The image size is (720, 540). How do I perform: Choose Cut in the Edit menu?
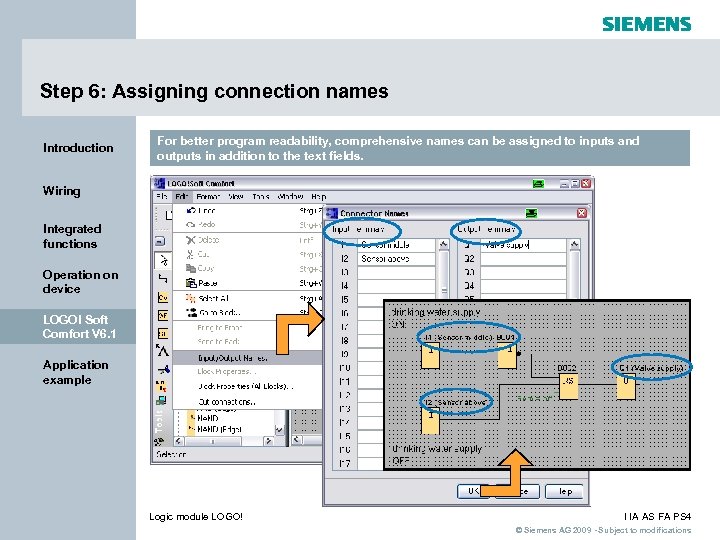tap(248, 254)
